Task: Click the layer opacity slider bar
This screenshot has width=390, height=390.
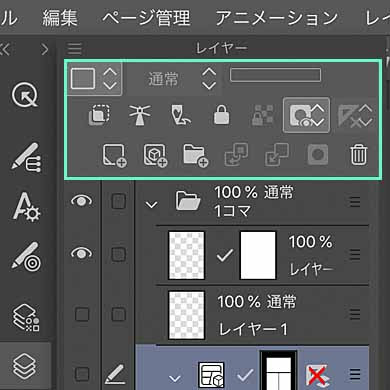Action: tap(275, 75)
